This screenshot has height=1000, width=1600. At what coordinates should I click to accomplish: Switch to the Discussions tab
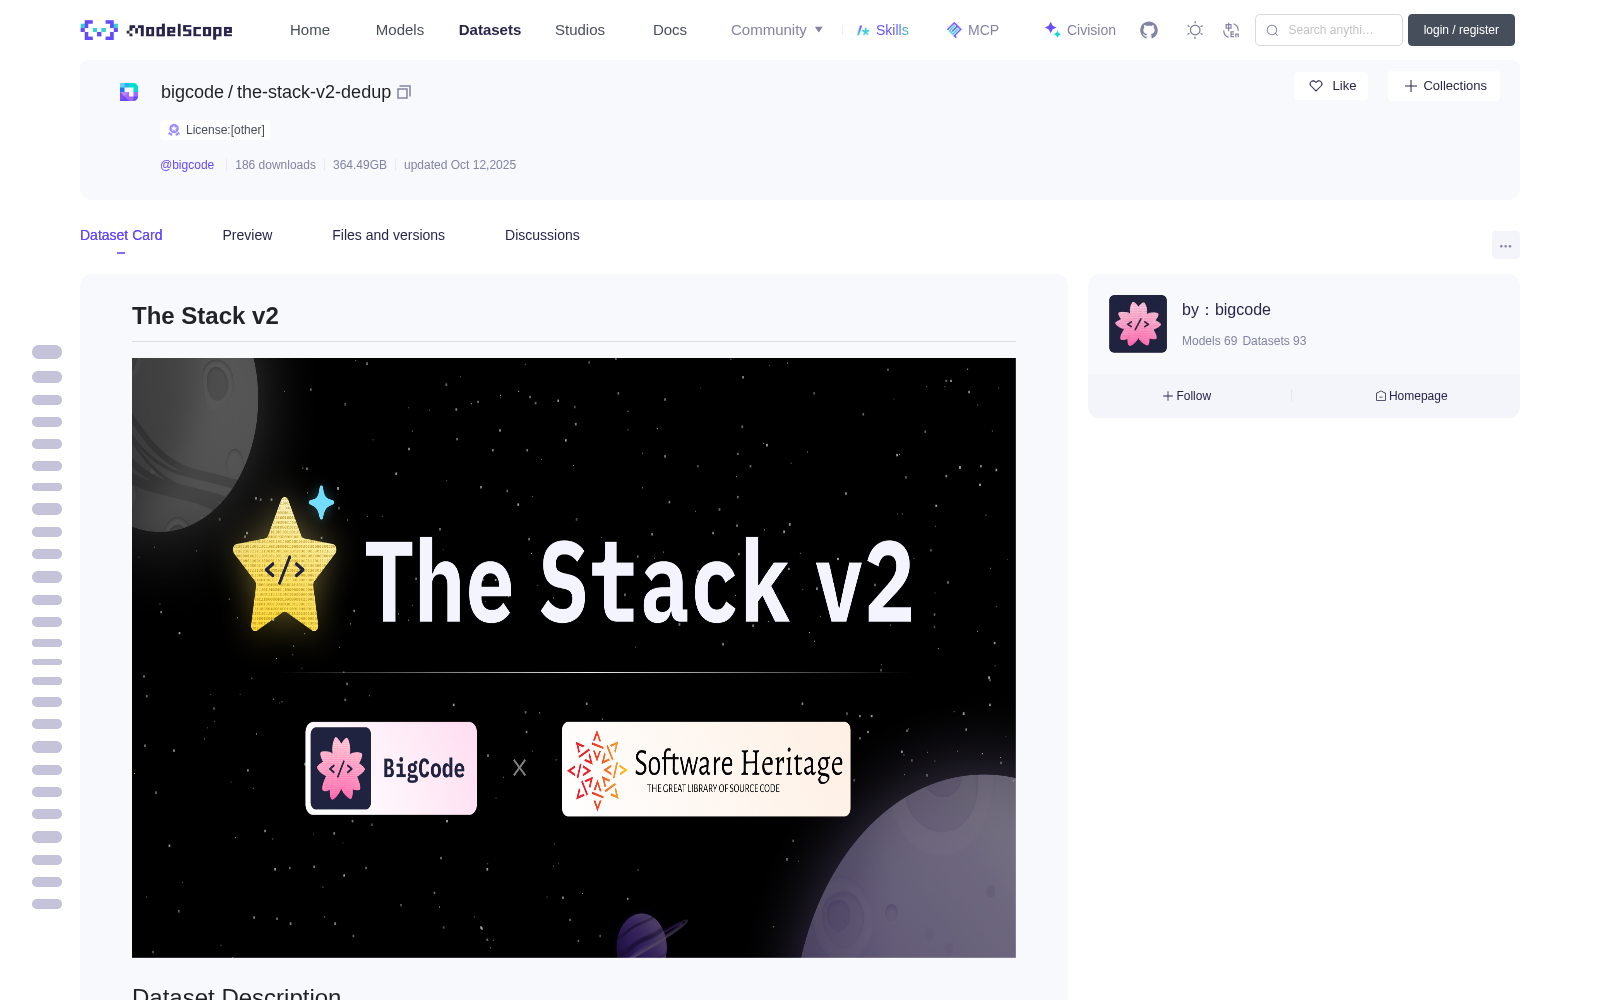pos(542,235)
